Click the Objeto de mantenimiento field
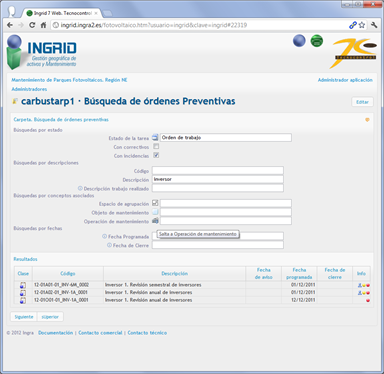This screenshot has height=374, width=384. coord(226,212)
